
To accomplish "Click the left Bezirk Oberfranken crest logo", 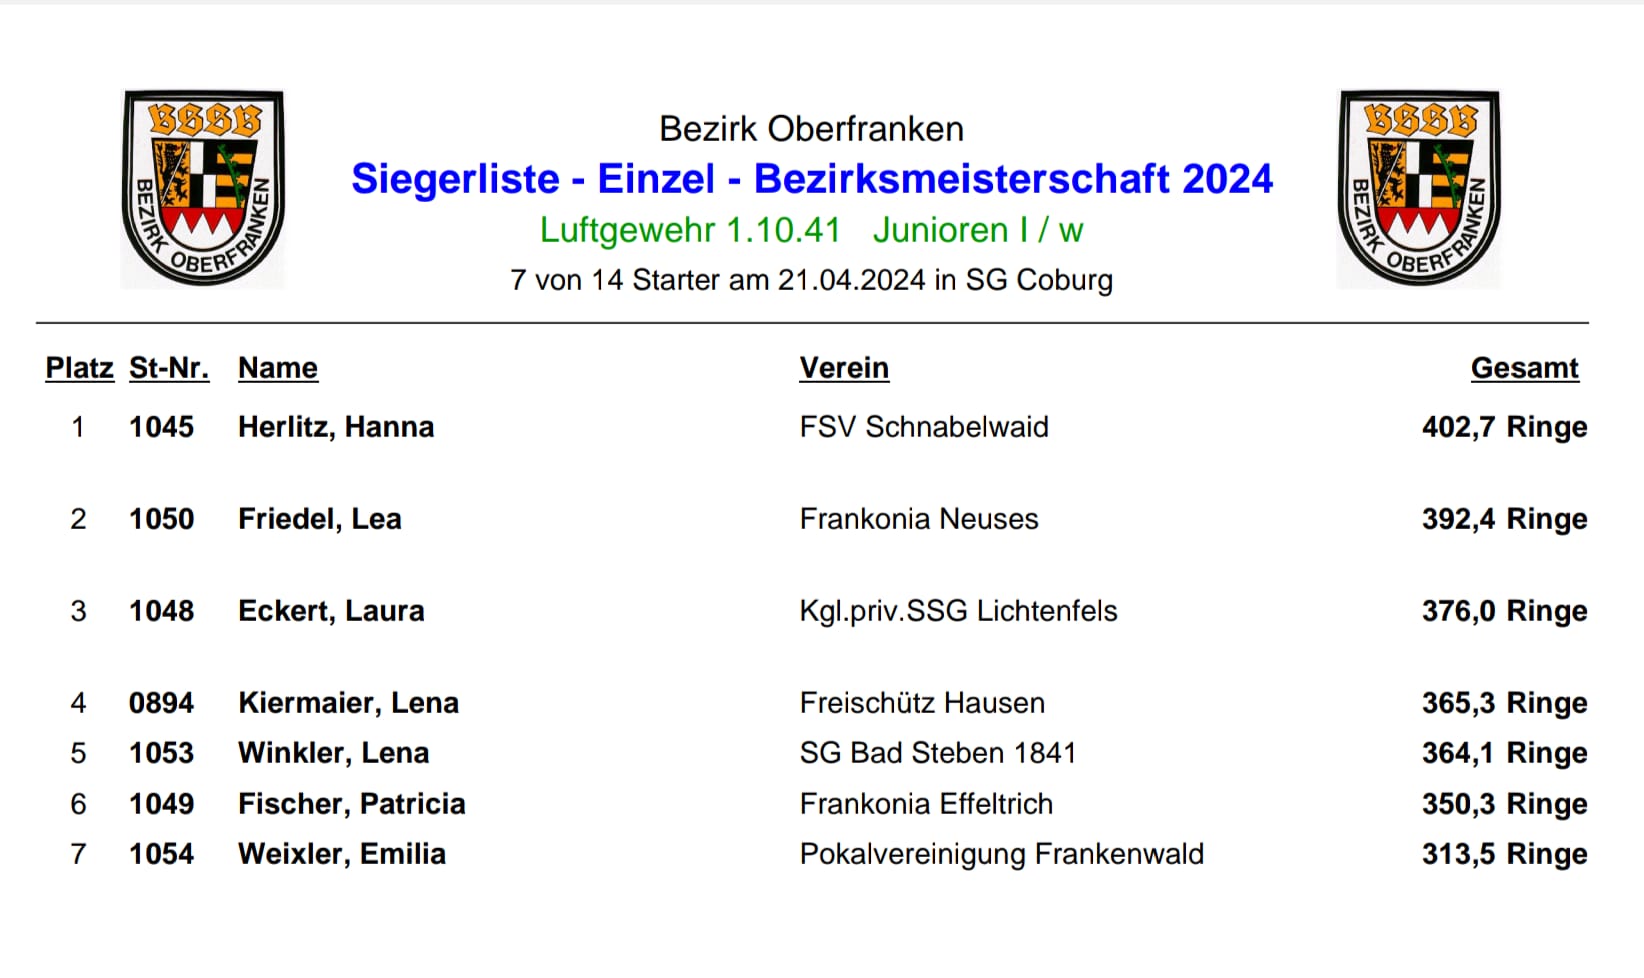I will [x=203, y=189].
